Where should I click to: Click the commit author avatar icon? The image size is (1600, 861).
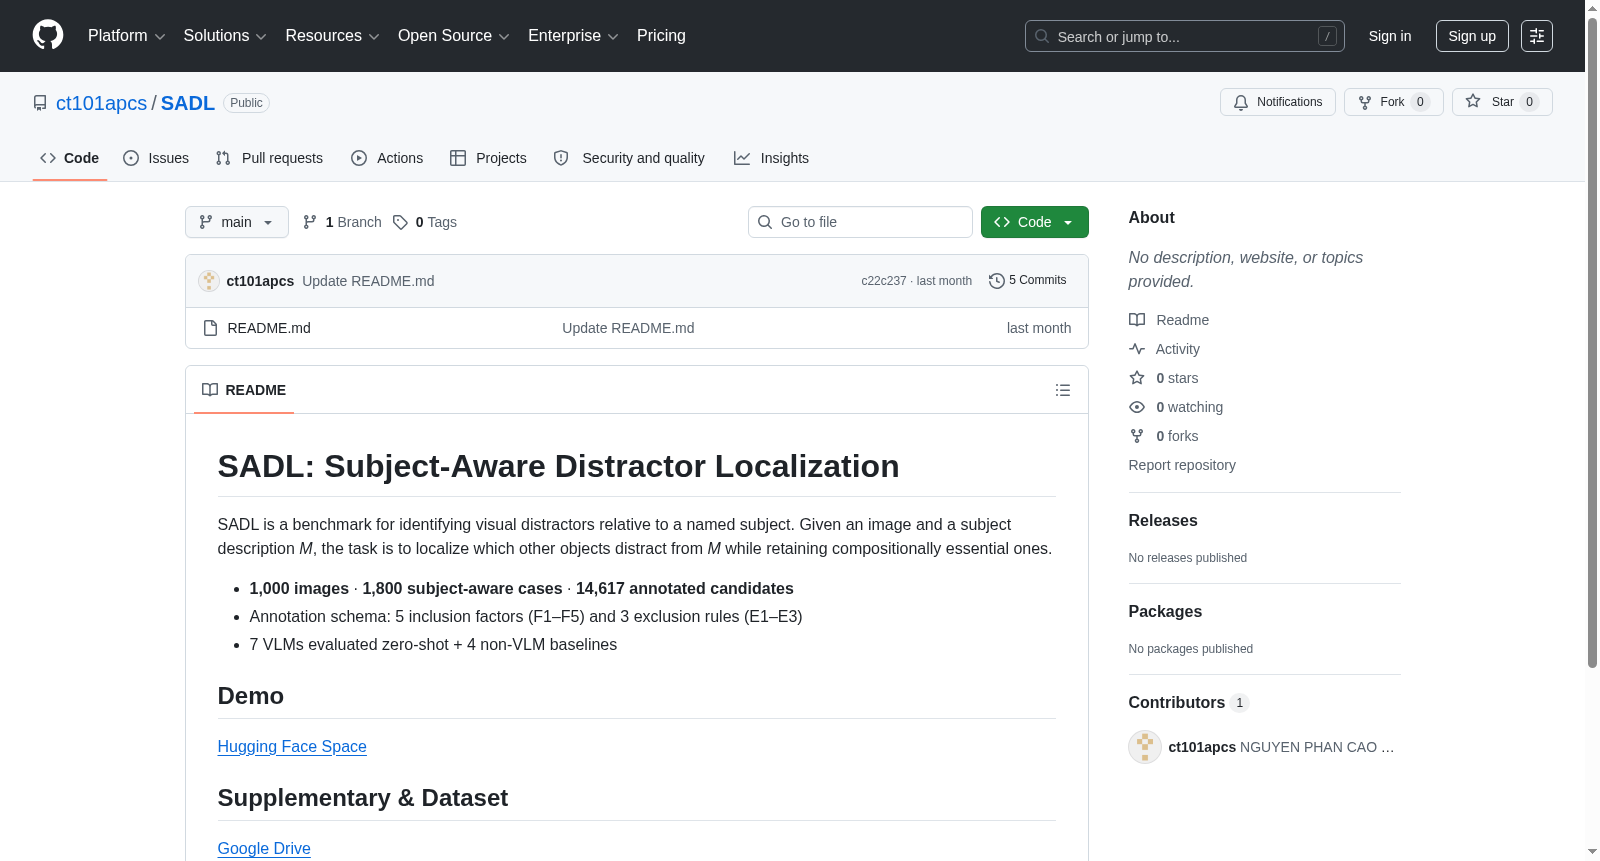(x=209, y=281)
